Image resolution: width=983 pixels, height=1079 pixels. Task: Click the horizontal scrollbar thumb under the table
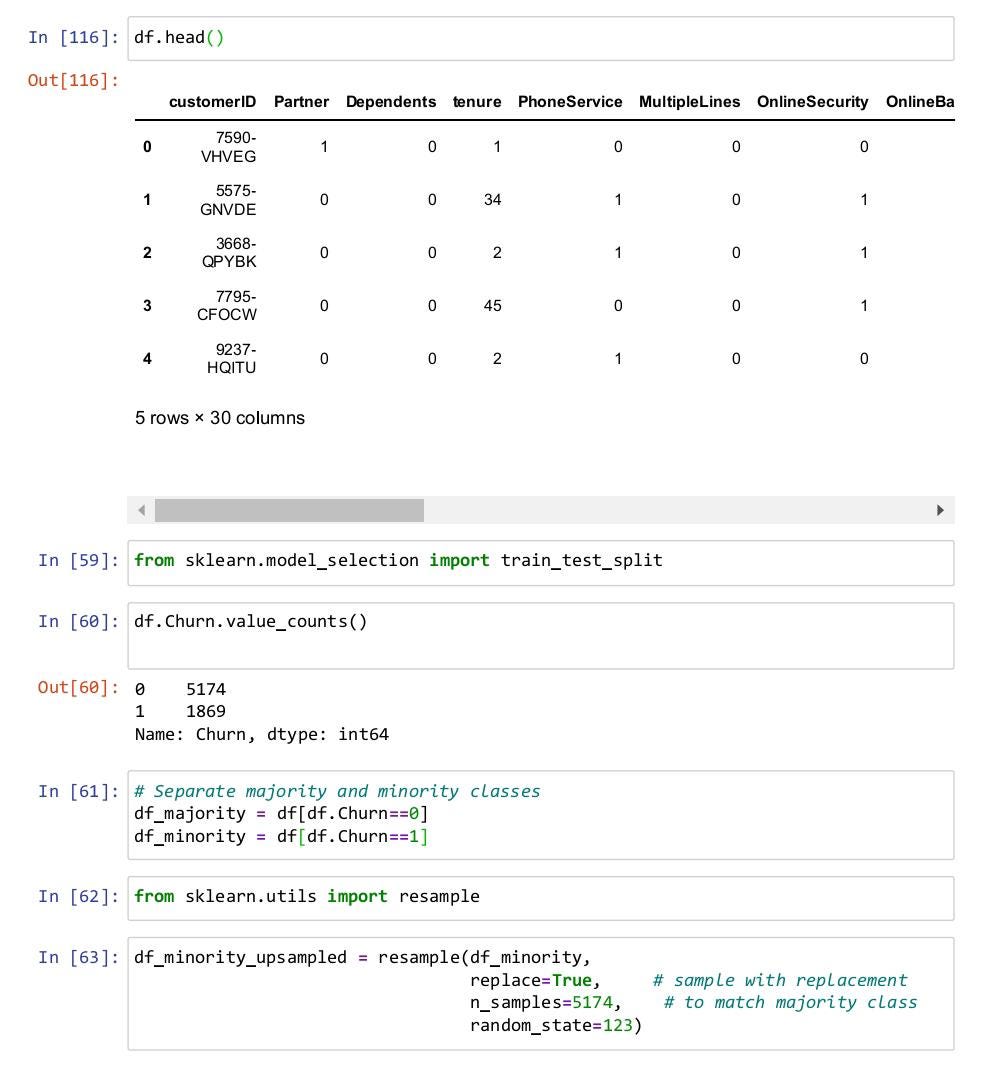point(290,510)
